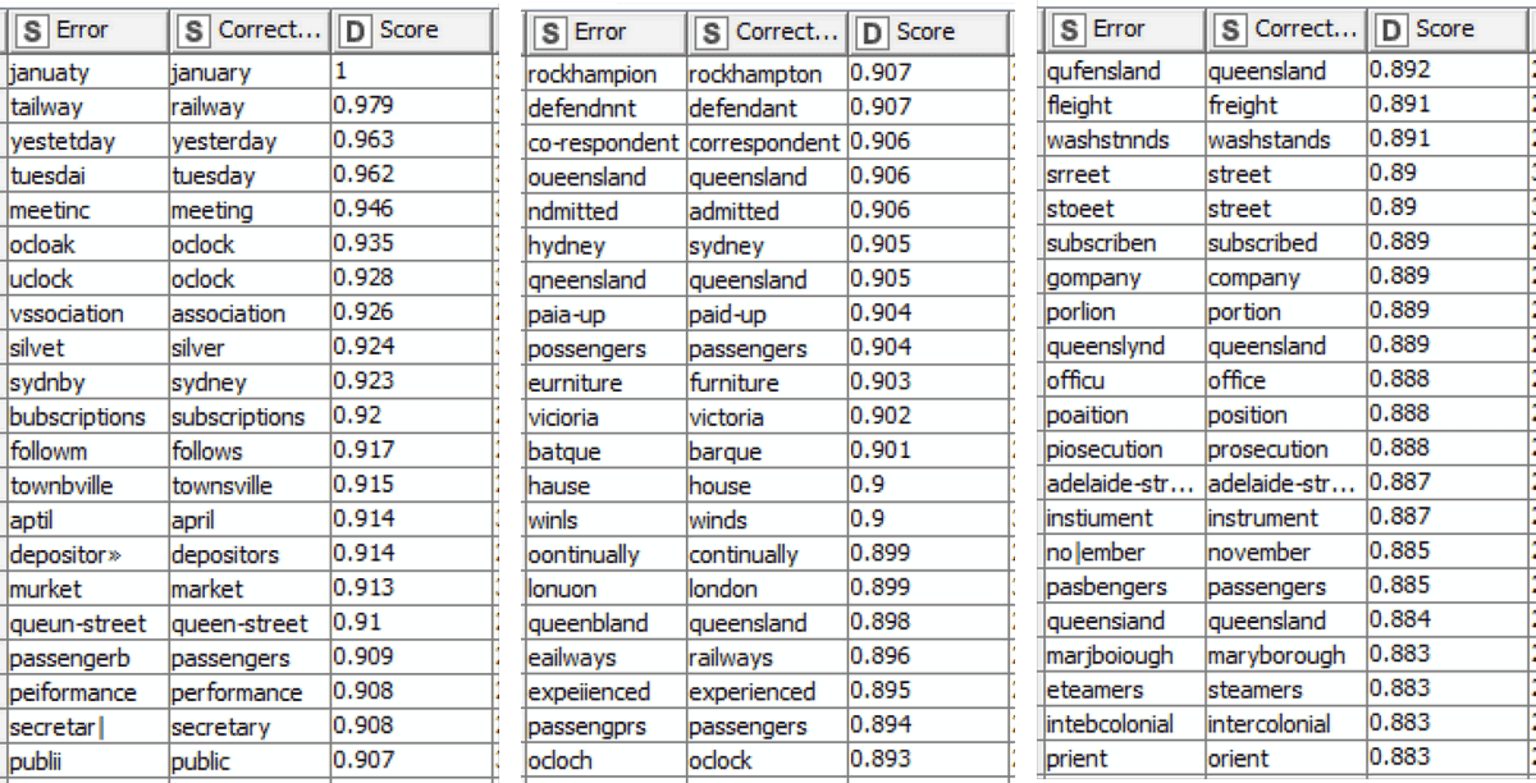Select the 'admitted' correction cell

[767, 211]
